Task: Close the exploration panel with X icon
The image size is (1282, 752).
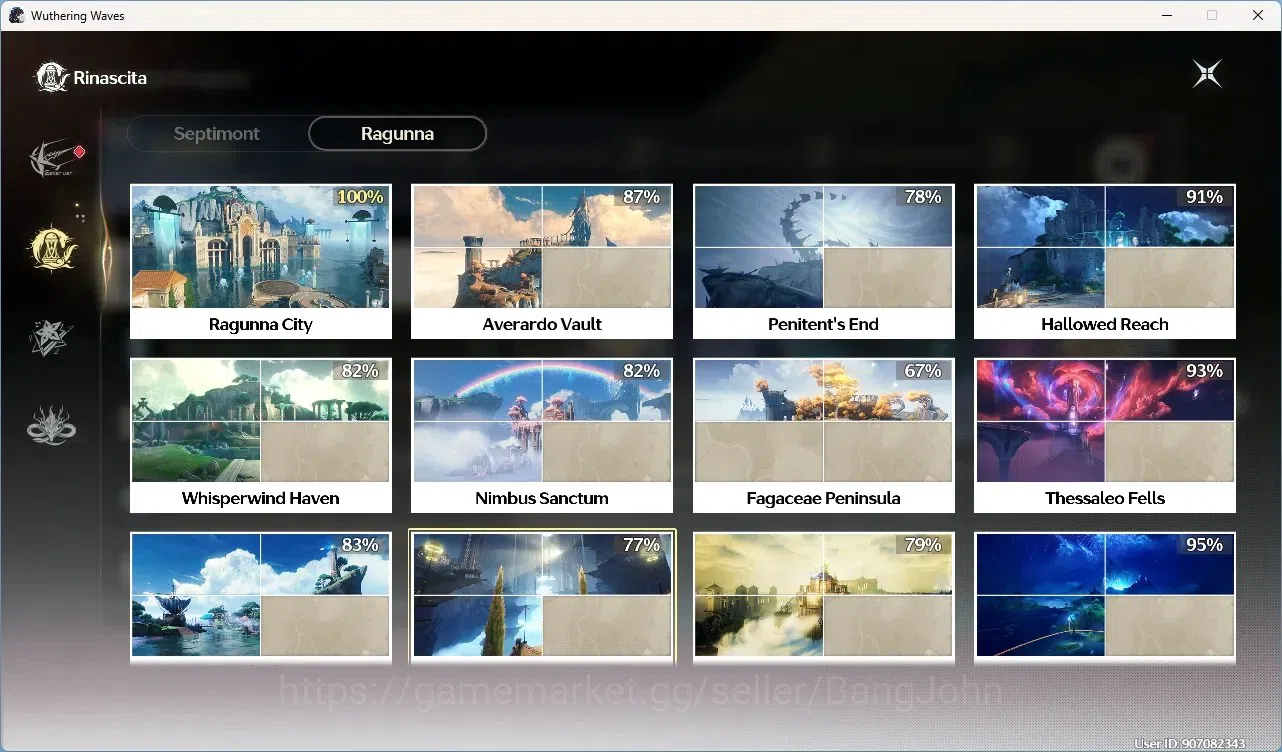Action: (1207, 74)
